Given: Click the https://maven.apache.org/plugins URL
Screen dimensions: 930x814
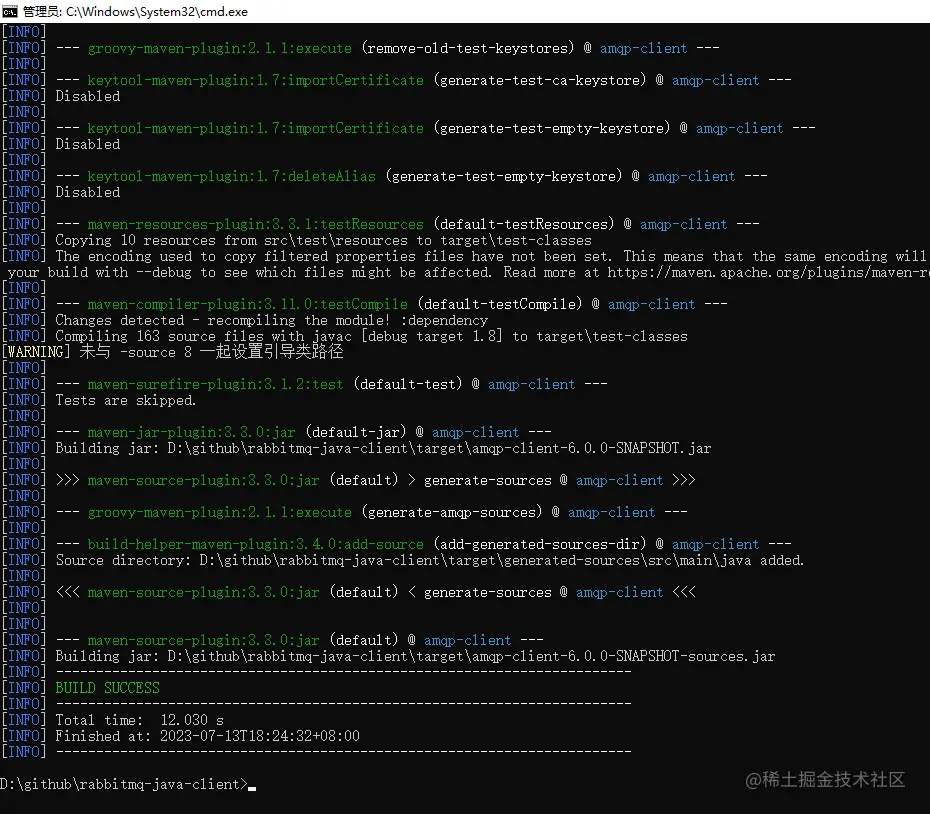Looking at the screenshot, I should click(x=769, y=272).
